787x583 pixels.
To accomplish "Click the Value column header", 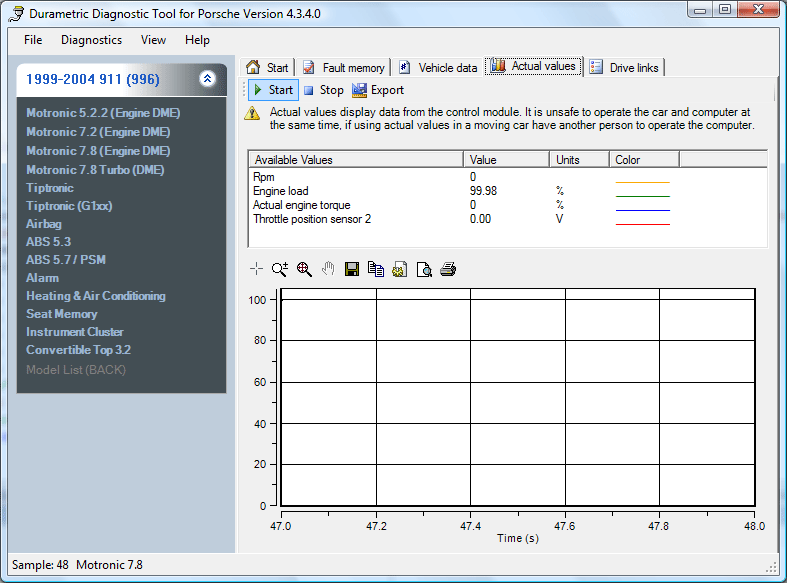I will coord(506,160).
